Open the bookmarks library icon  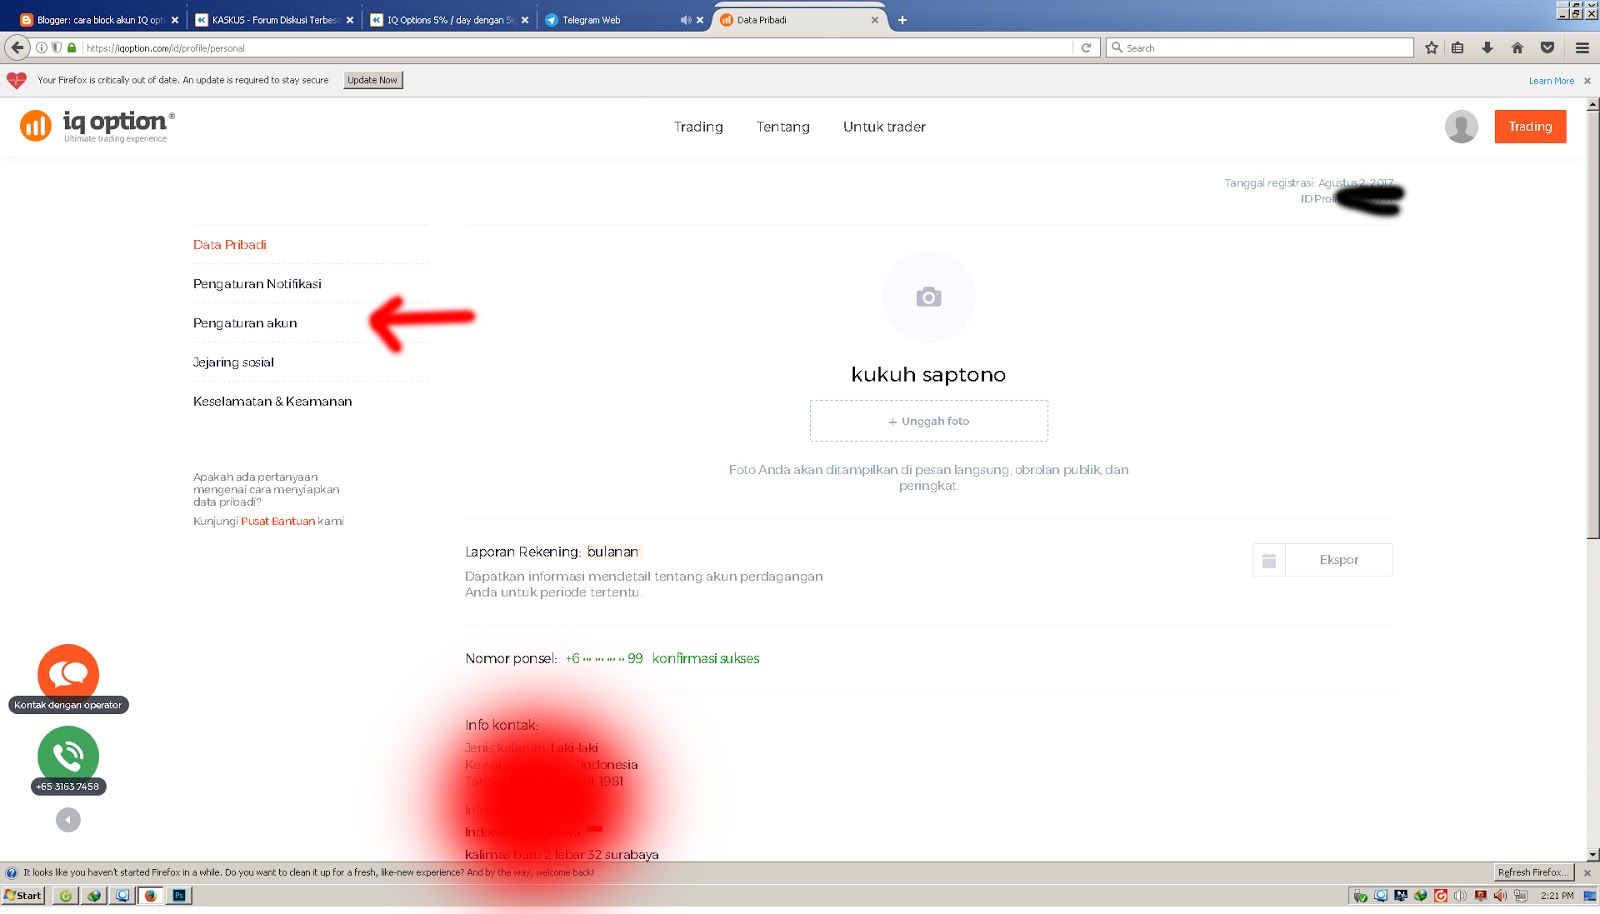[x=1458, y=47]
